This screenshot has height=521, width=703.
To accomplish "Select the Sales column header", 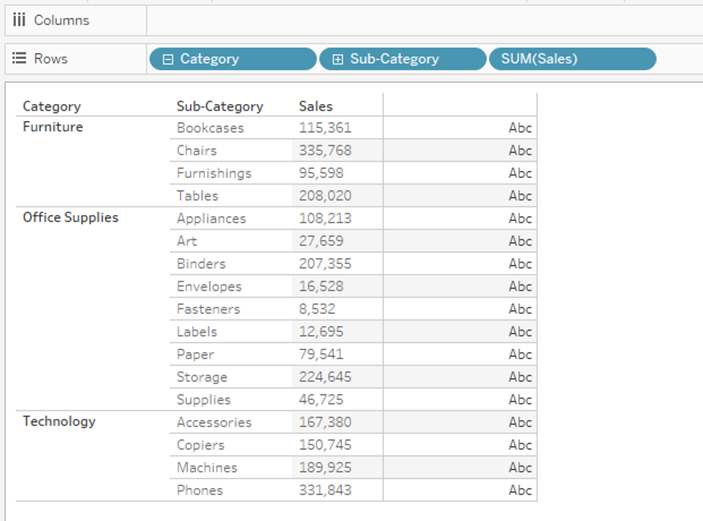I will [x=316, y=106].
